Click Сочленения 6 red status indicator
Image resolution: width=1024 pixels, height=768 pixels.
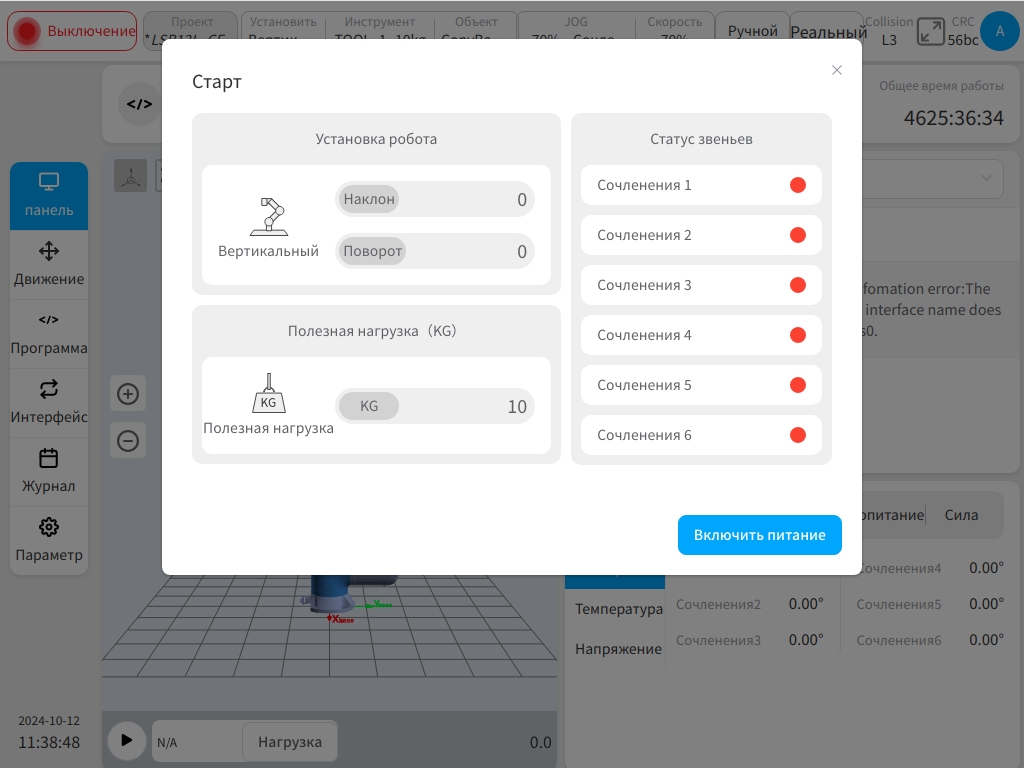click(797, 435)
